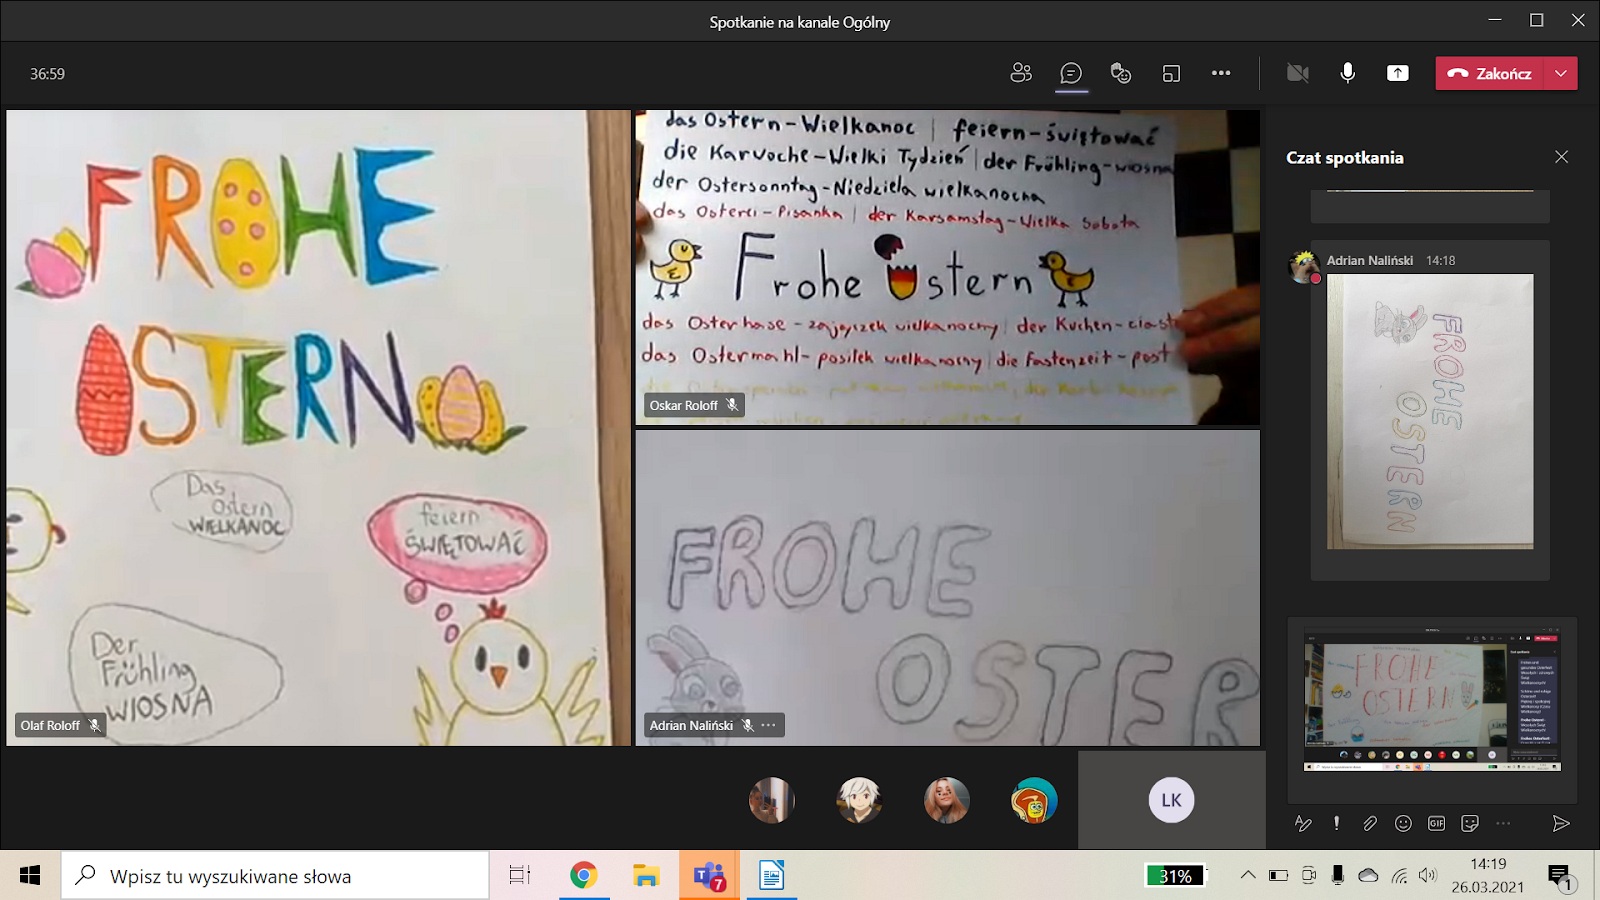
Task: Click the share content icon
Action: (1397, 73)
